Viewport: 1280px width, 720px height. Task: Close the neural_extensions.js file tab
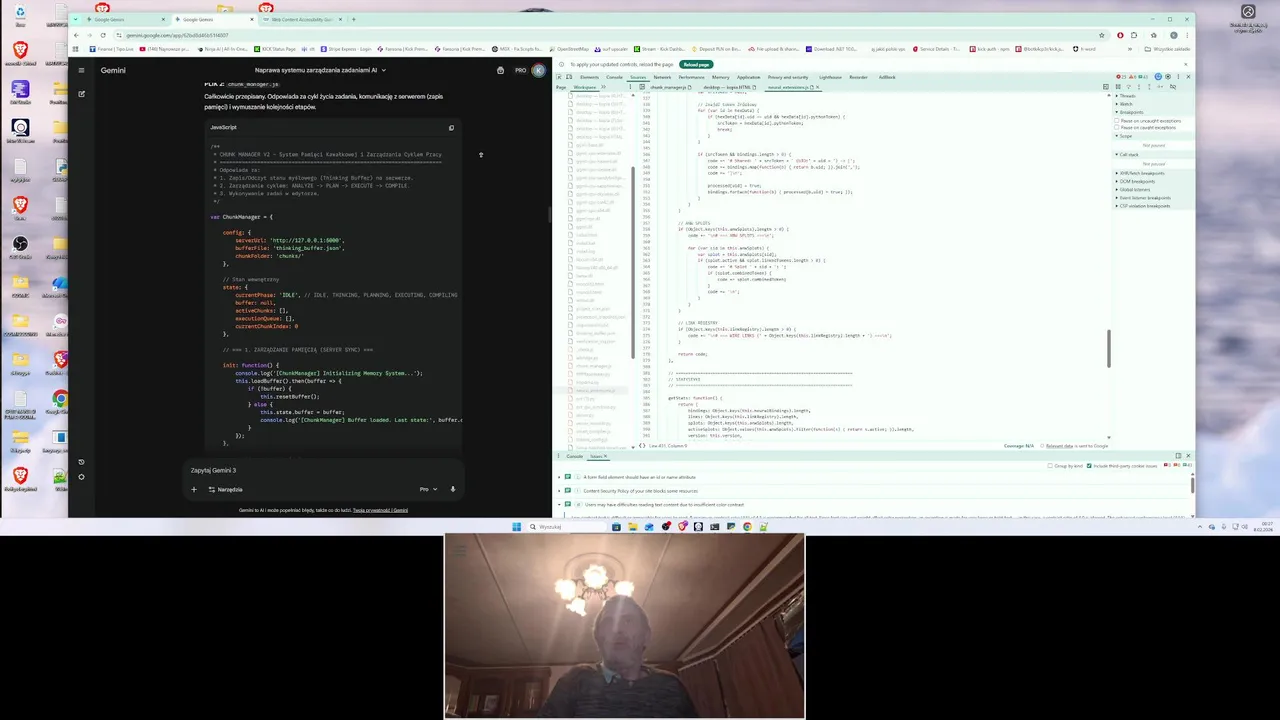point(817,87)
